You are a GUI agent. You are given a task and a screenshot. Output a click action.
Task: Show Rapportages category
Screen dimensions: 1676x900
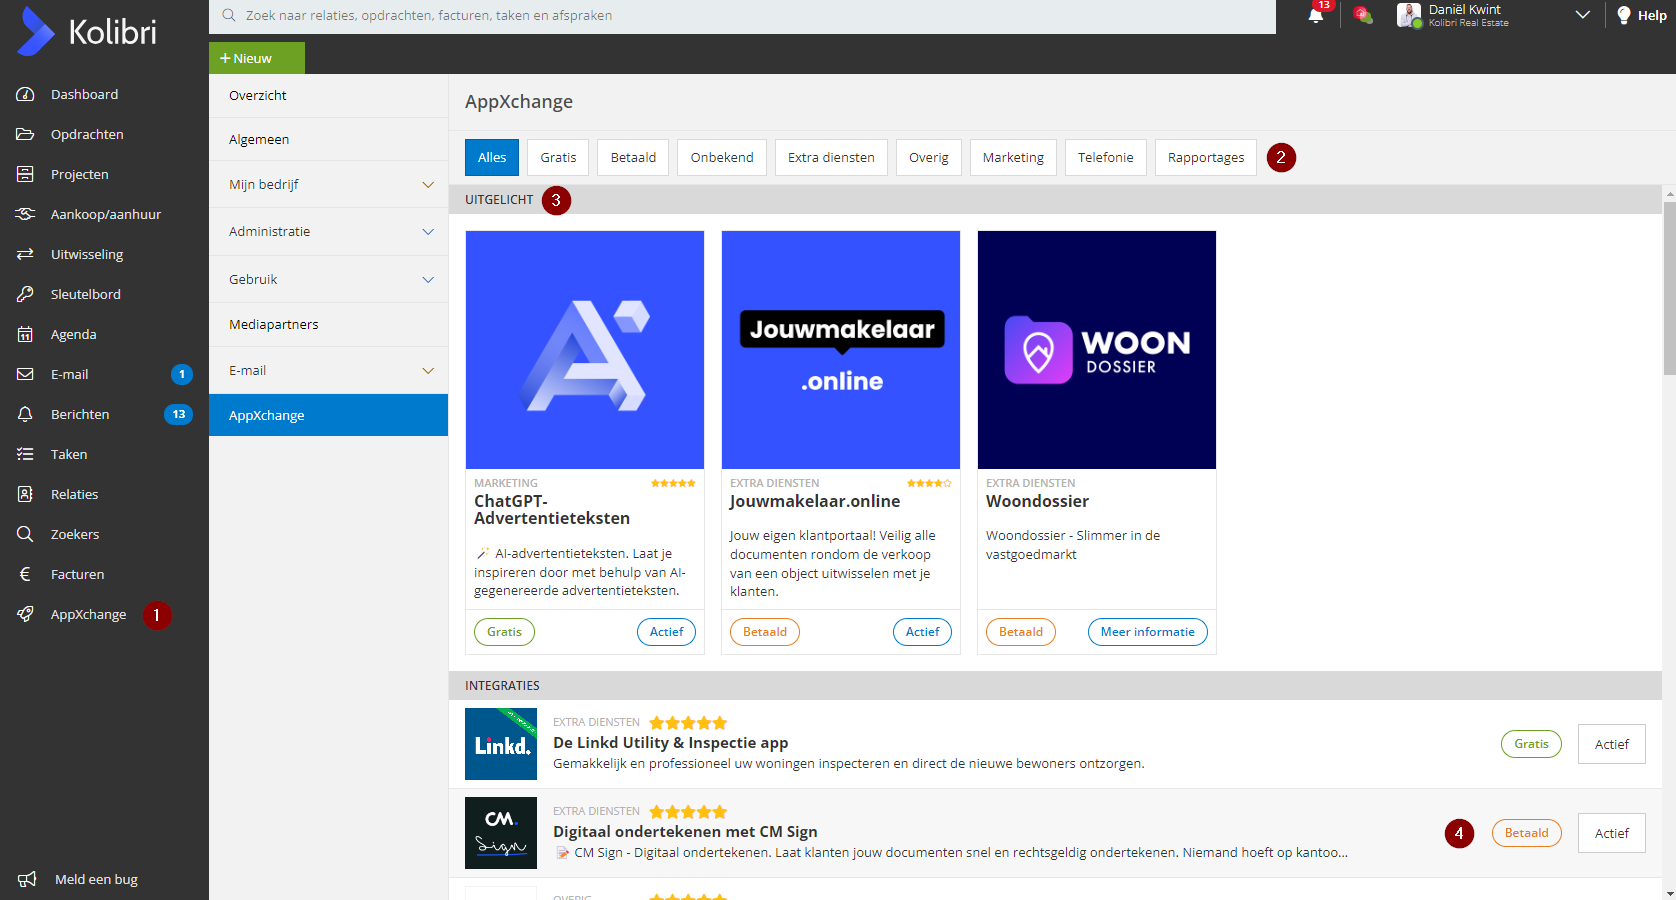1206,157
